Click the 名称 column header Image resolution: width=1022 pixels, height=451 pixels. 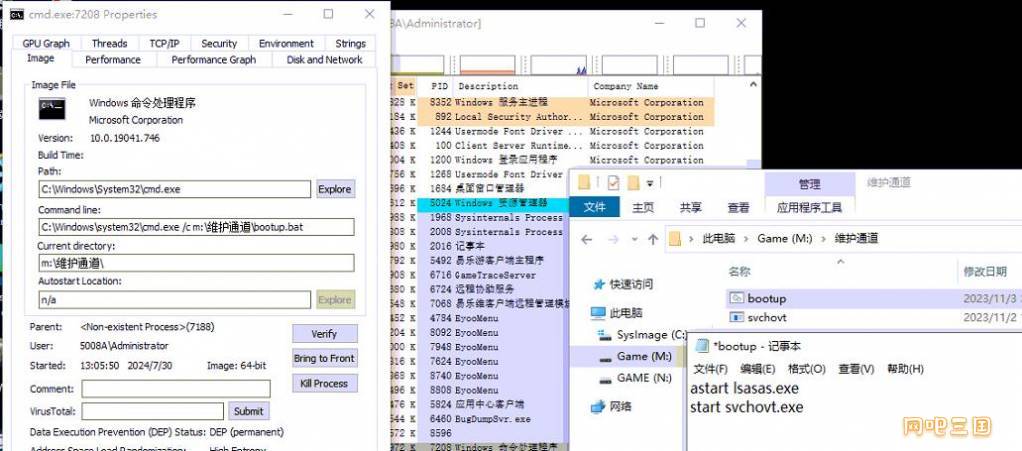[x=740, y=271]
